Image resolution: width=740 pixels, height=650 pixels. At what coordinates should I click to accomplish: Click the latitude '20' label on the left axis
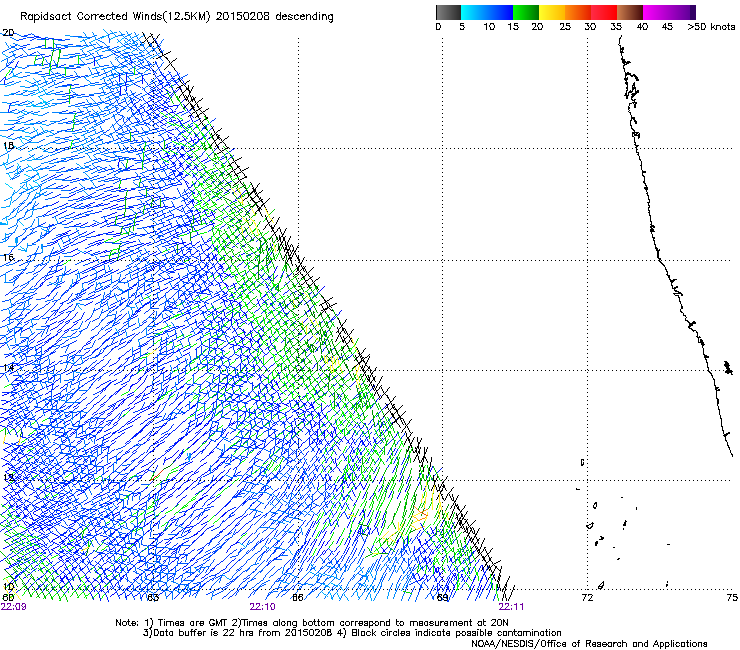tap(8, 33)
